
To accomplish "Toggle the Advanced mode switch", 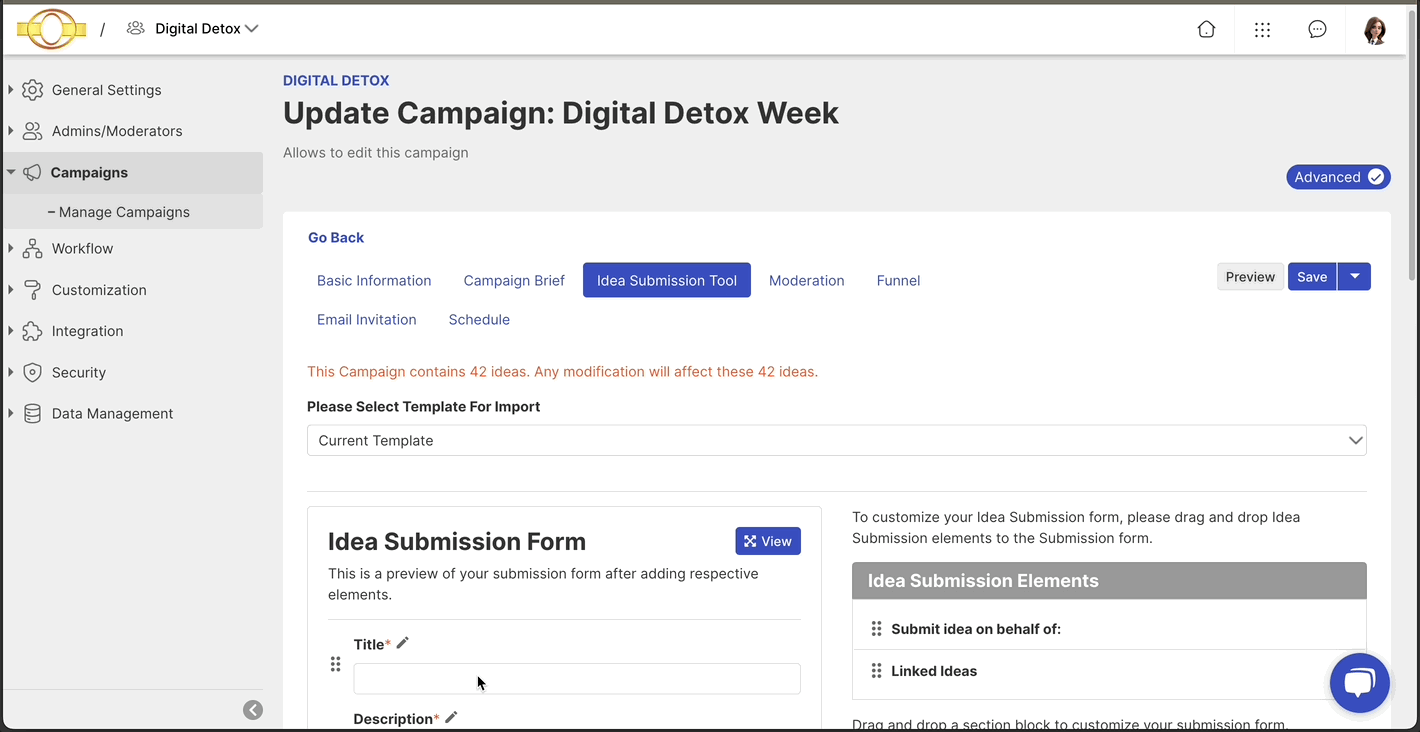I will pos(1338,177).
